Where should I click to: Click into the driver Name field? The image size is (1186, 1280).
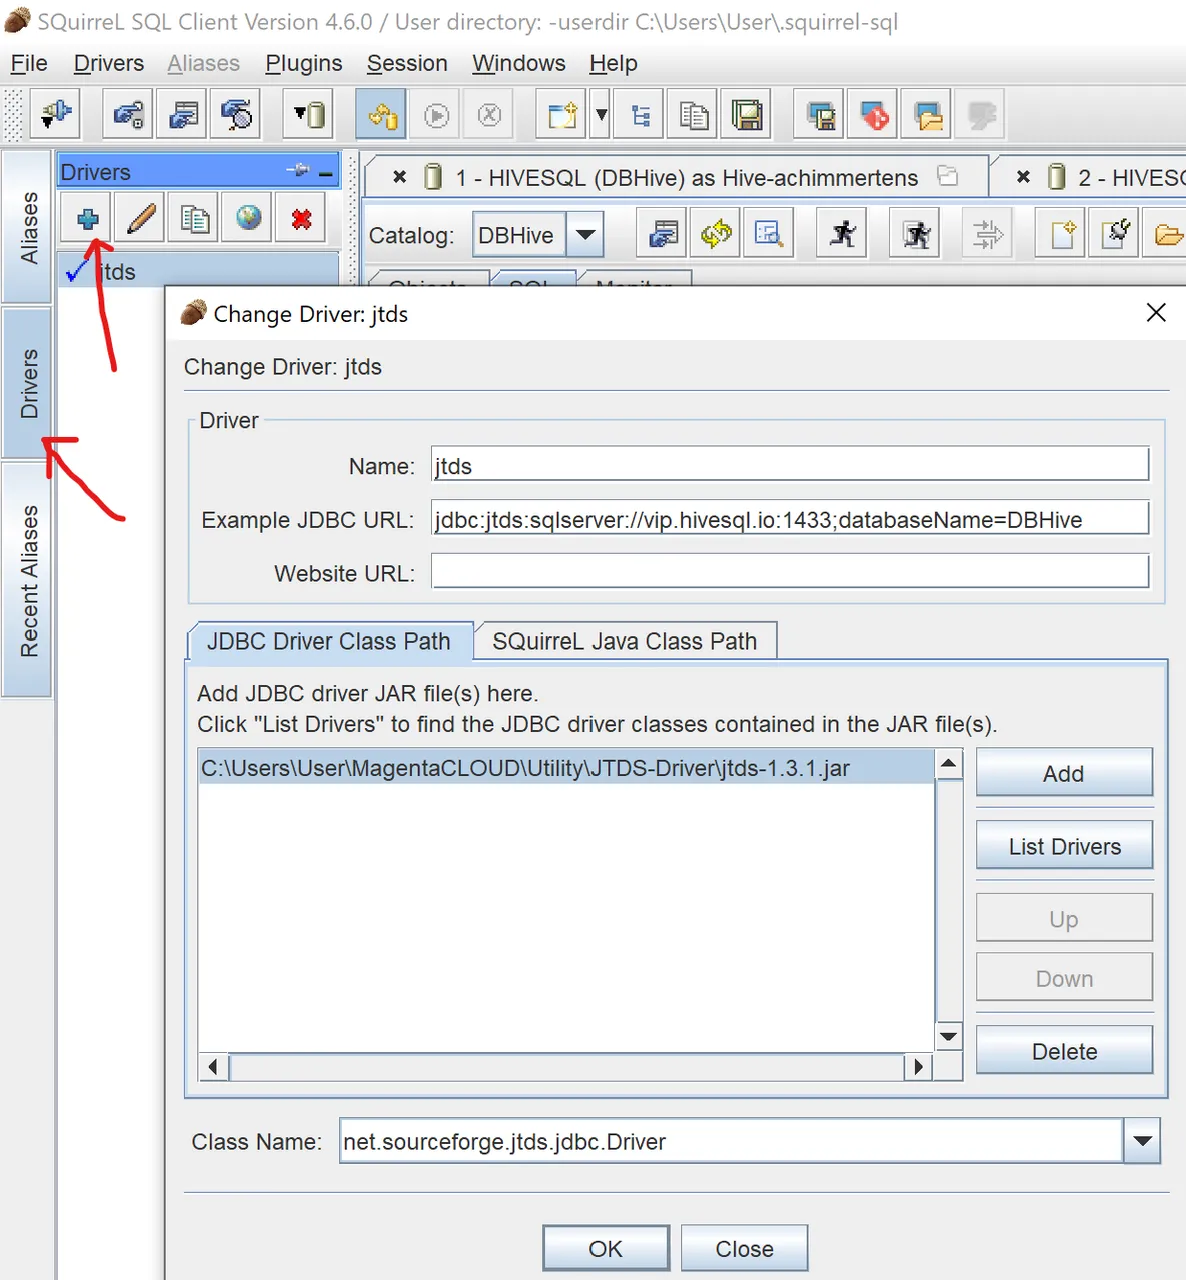790,465
